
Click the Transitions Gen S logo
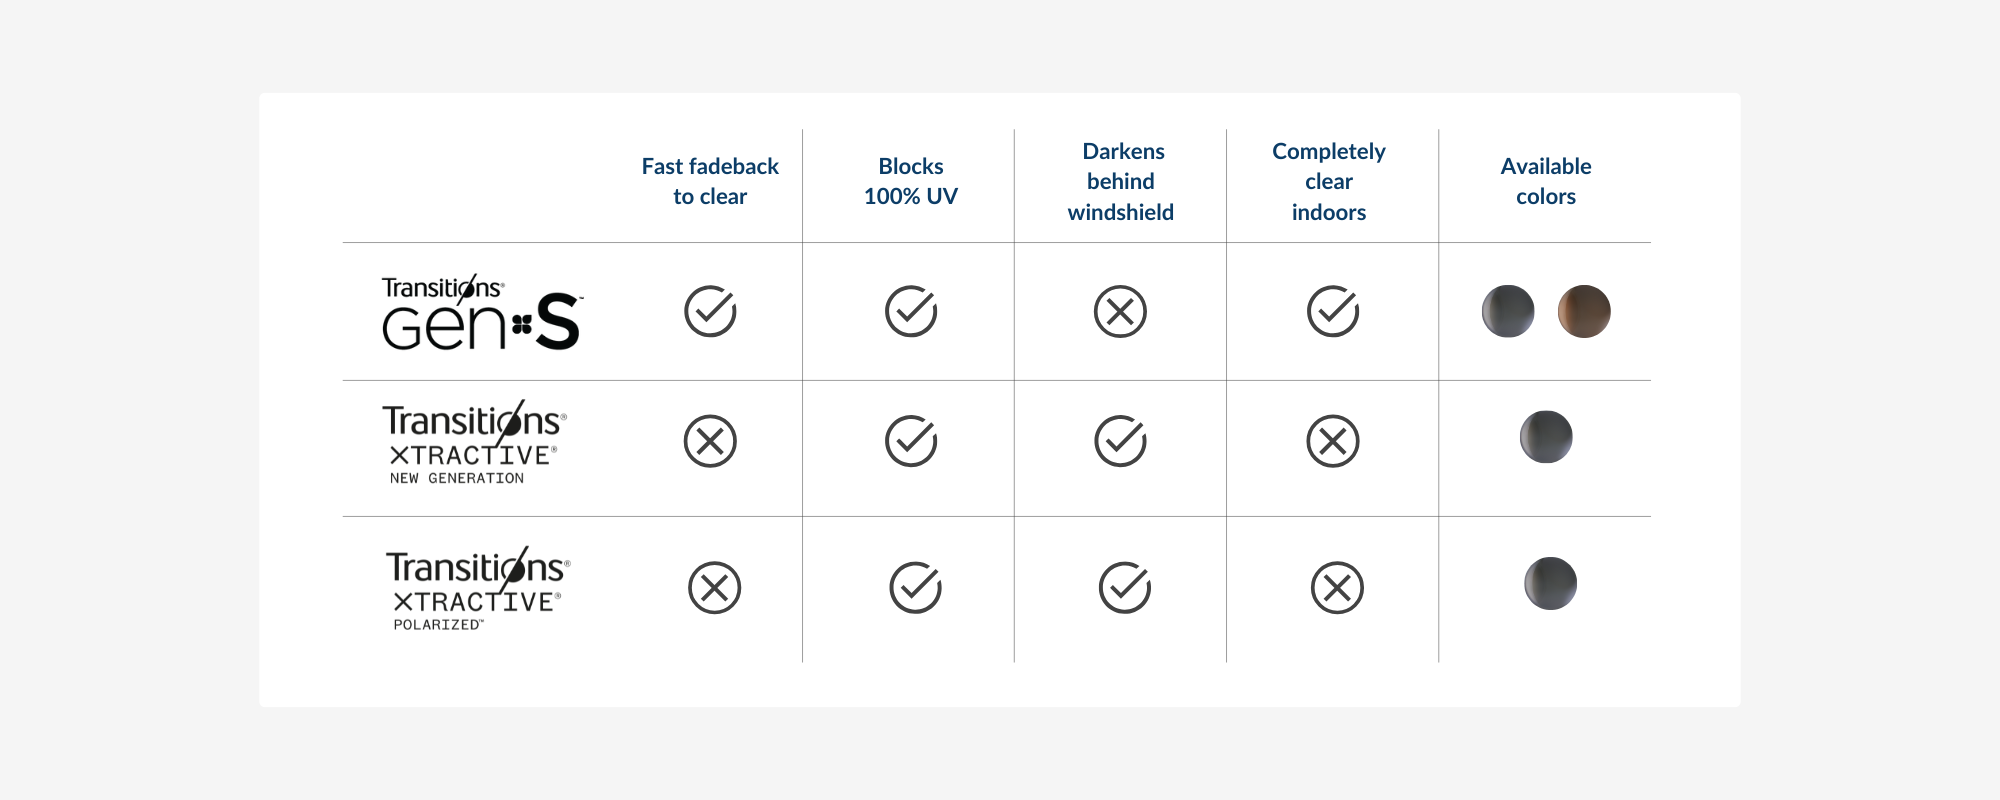(482, 312)
